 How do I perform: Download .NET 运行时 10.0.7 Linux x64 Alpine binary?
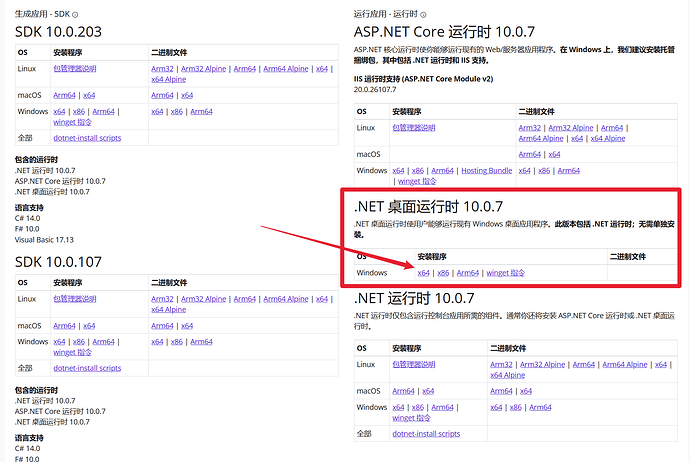507,375
